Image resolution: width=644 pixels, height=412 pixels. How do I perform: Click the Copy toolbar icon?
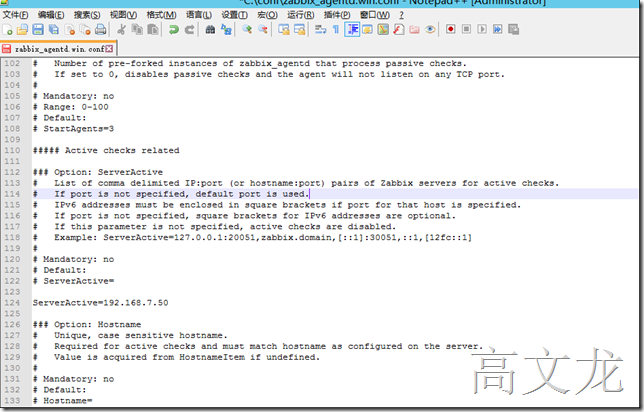click(x=137, y=30)
